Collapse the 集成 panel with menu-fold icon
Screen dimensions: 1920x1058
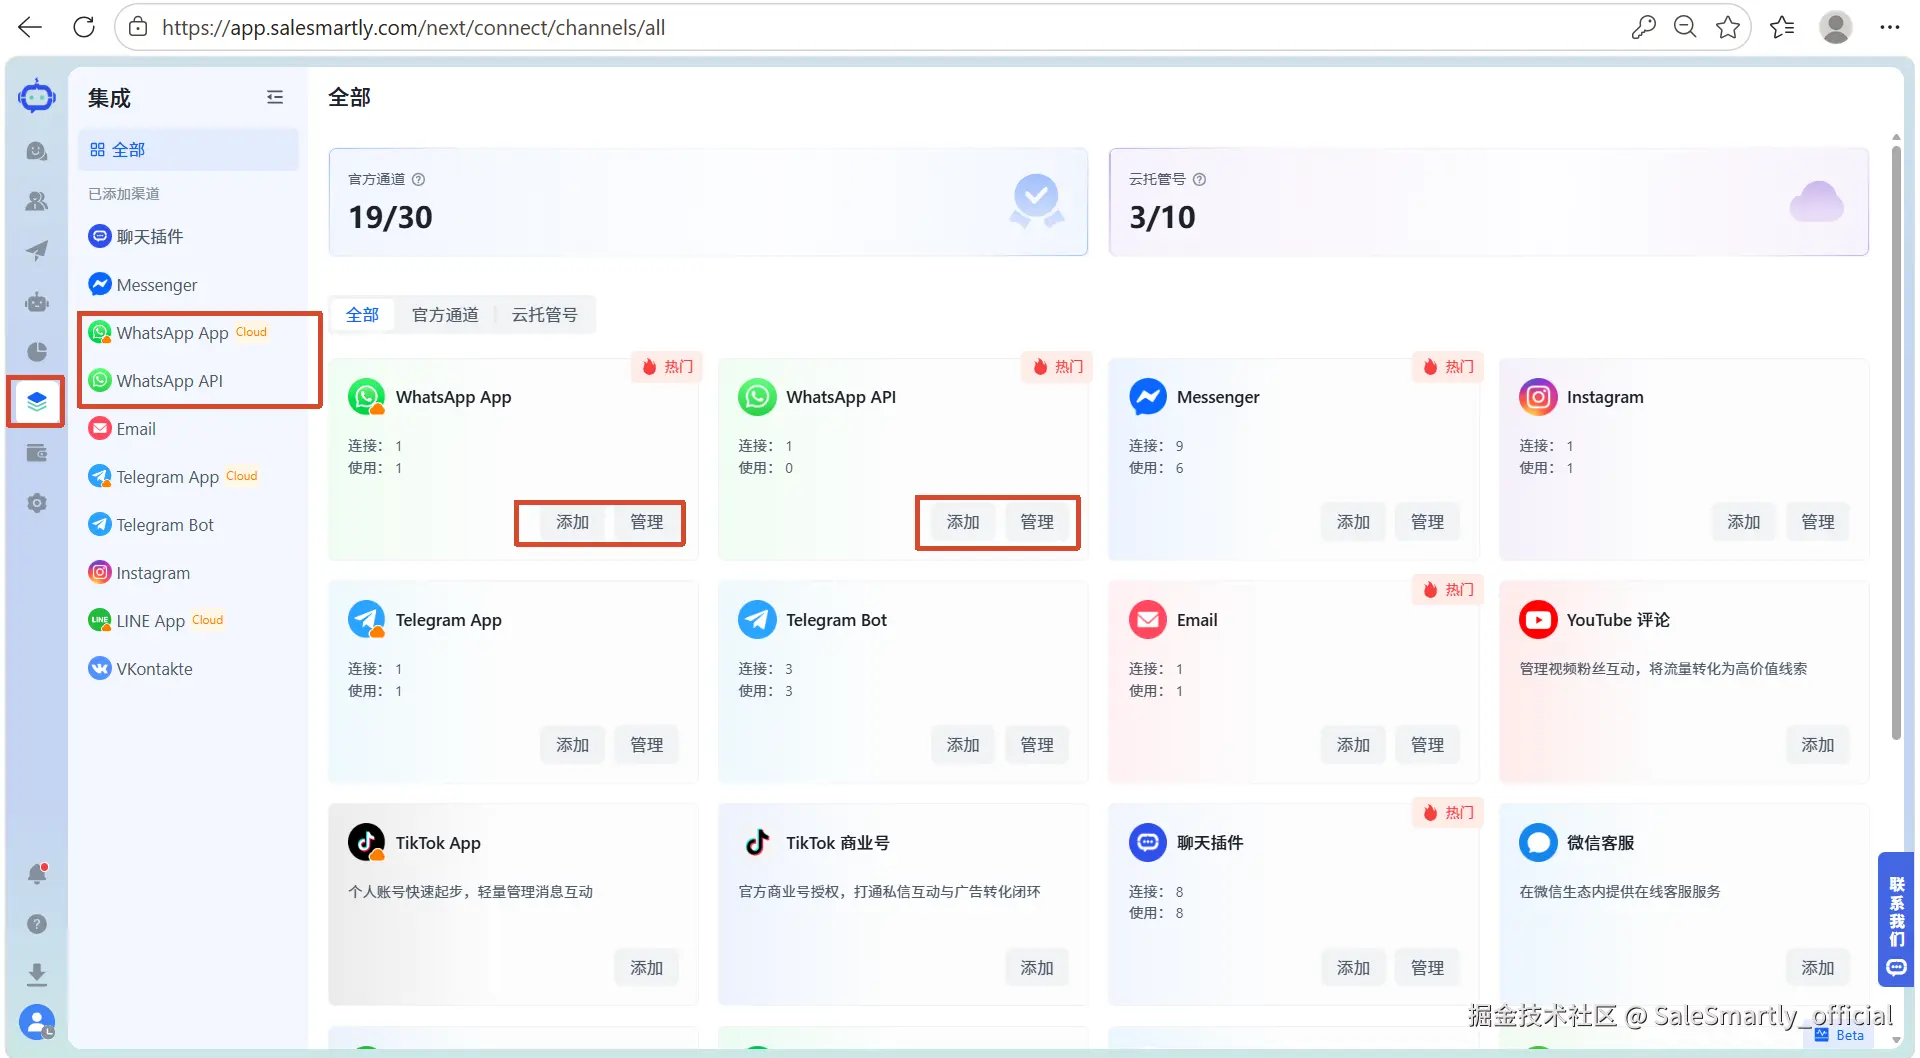pyautogui.click(x=275, y=97)
